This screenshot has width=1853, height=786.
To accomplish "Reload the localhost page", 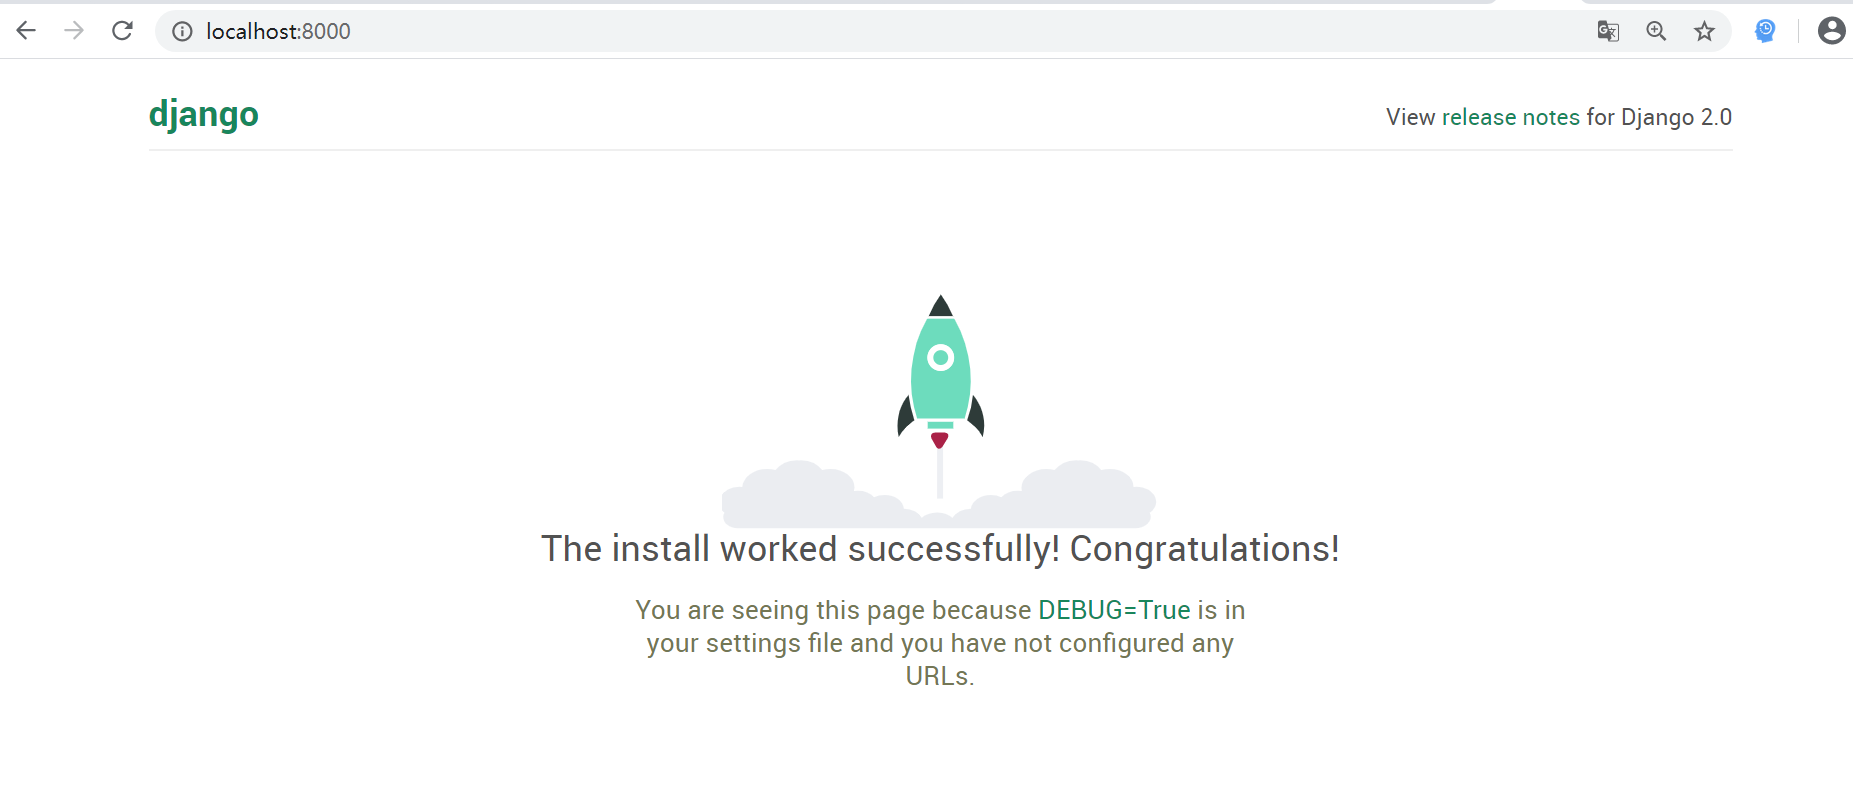I will click(x=122, y=31).
